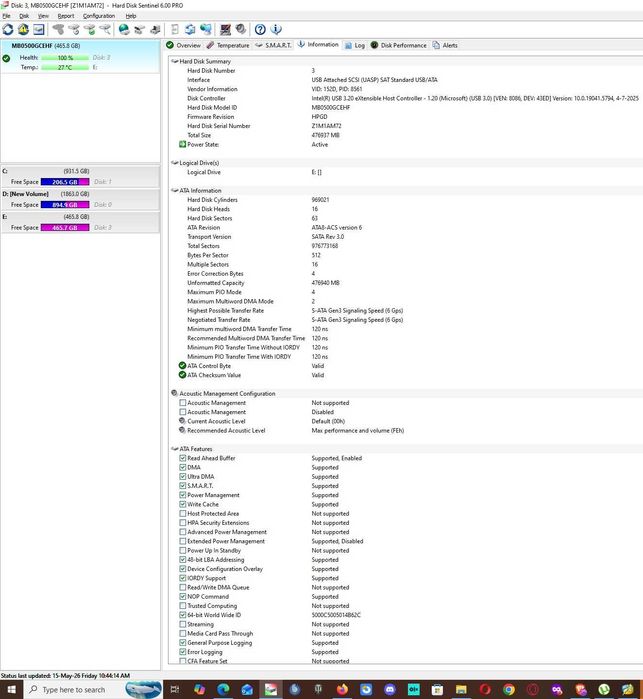Collapse the Acoustic Management Configuration section
Image resolution: width=643 pixels, height=699 pixels.
175,393
